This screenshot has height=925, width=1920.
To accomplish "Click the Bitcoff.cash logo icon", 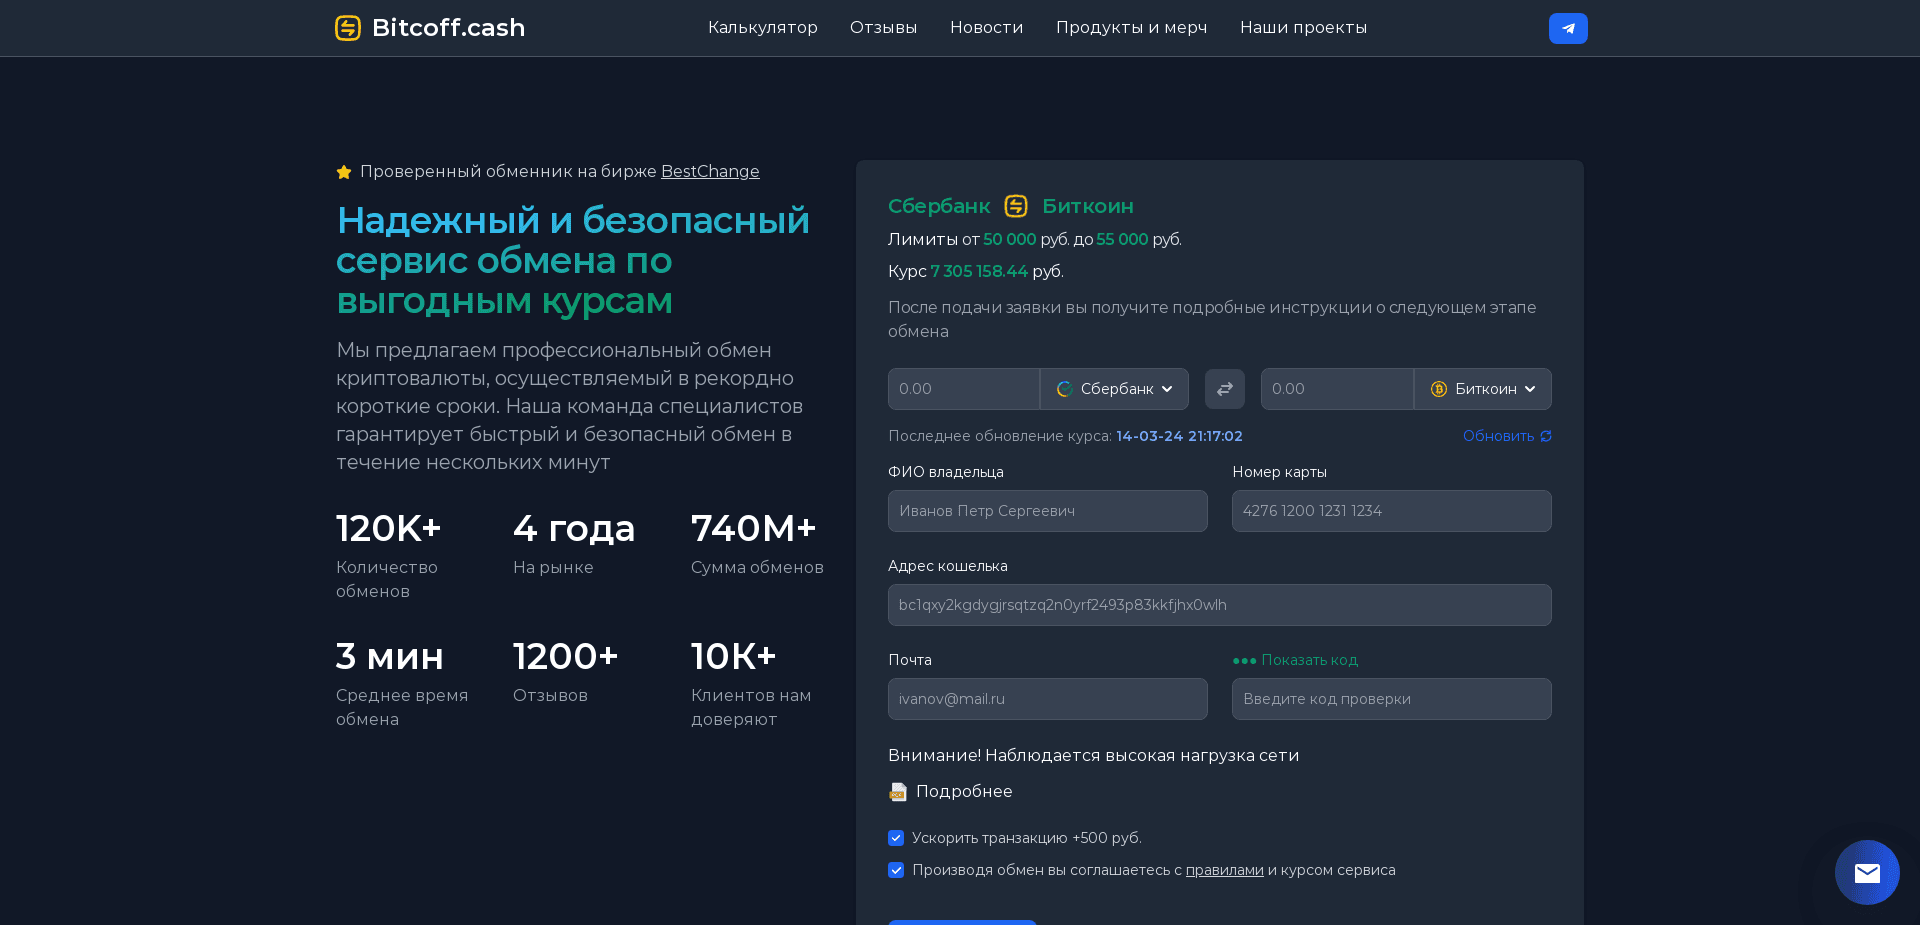I will pyautogui.click(x=347, y=28).
